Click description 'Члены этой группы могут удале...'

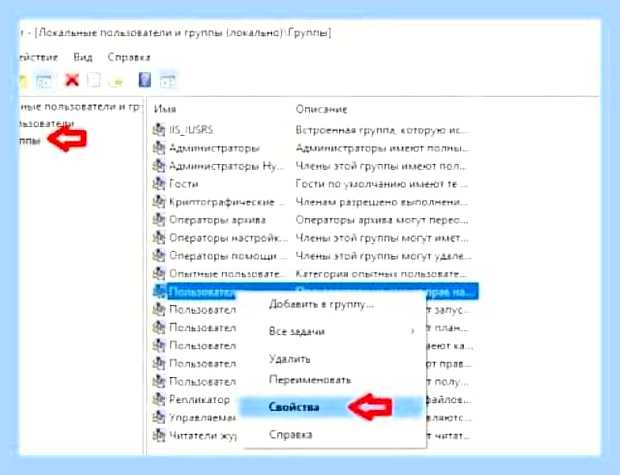pos(383,256)
